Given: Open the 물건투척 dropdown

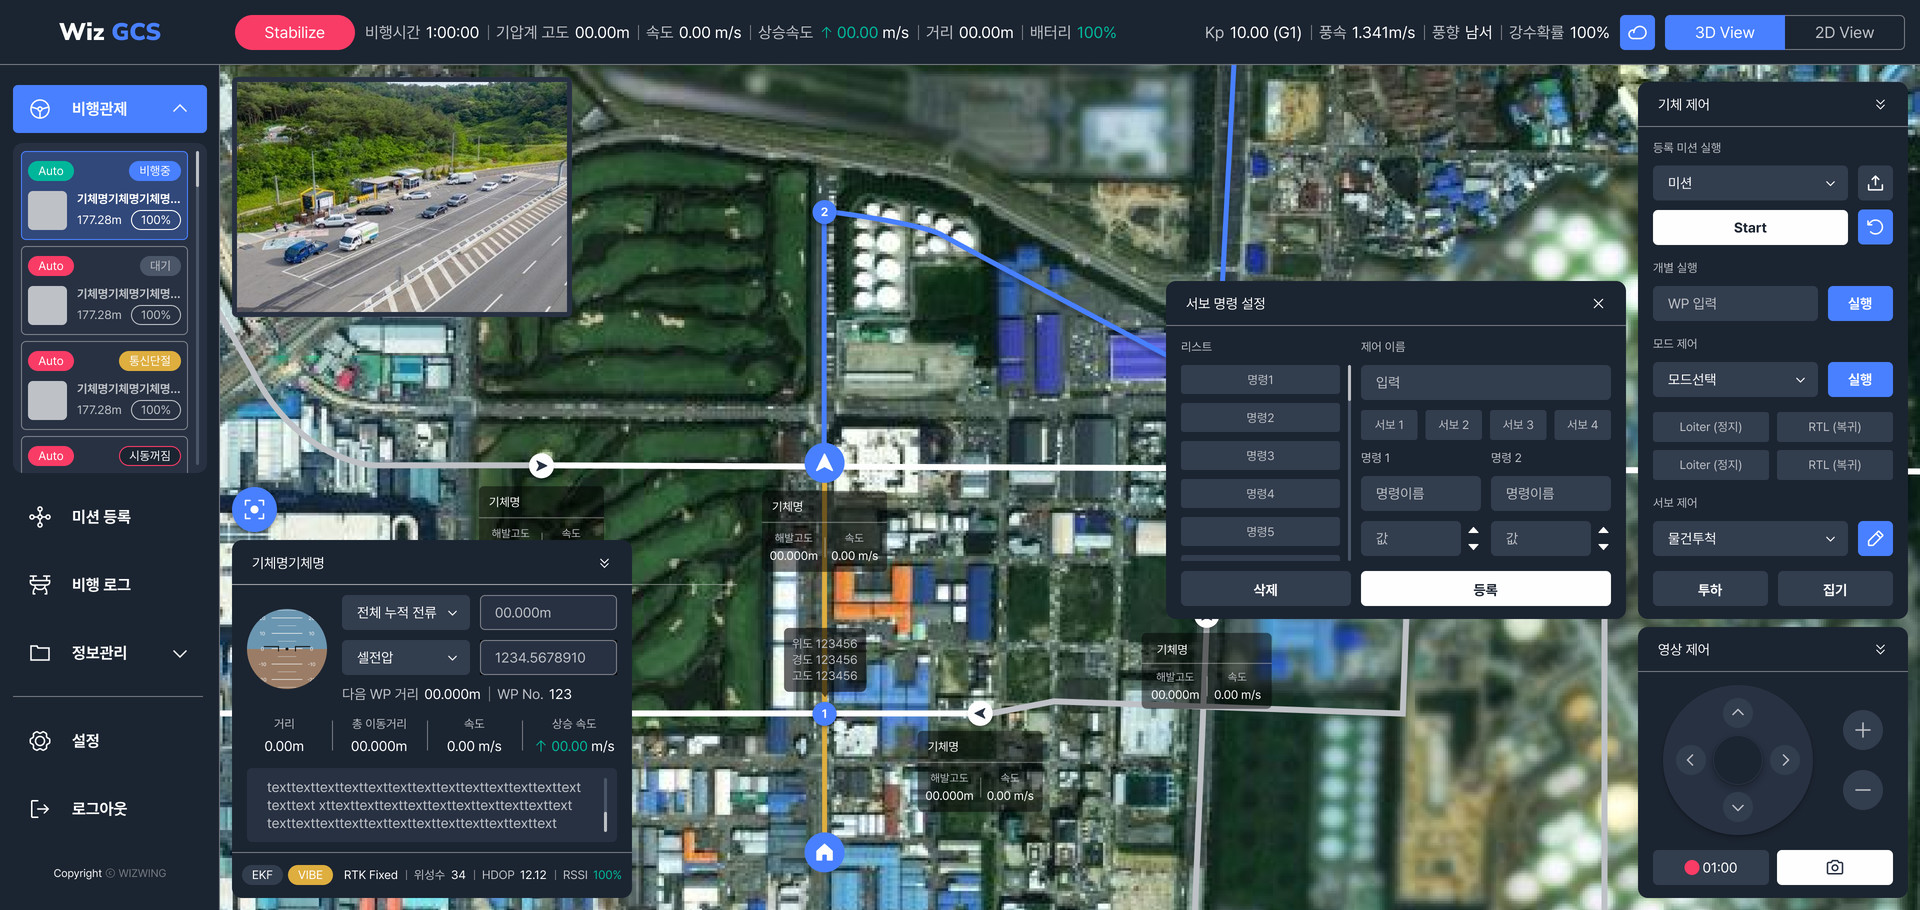Looking at the screenshot, I should click(1750, 538).
